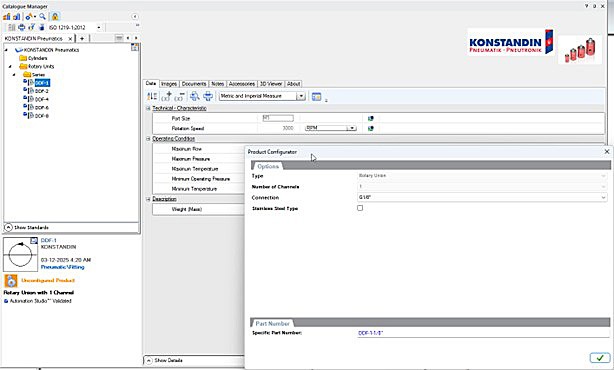The width and height of the screenshot is (614, 370).
Task: Click the tab-strip right arrow
Action: pos(136,38)
